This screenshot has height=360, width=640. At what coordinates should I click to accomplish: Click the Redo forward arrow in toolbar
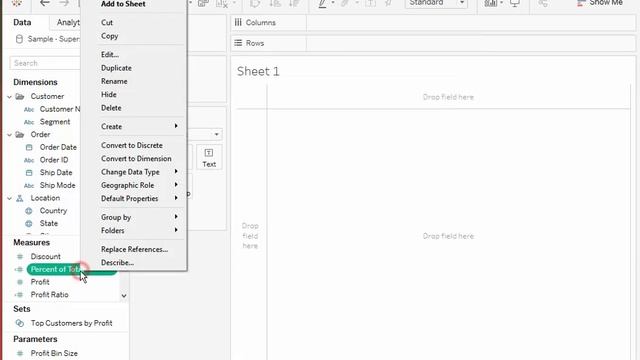pyautogui.click(x=64, y=3)
